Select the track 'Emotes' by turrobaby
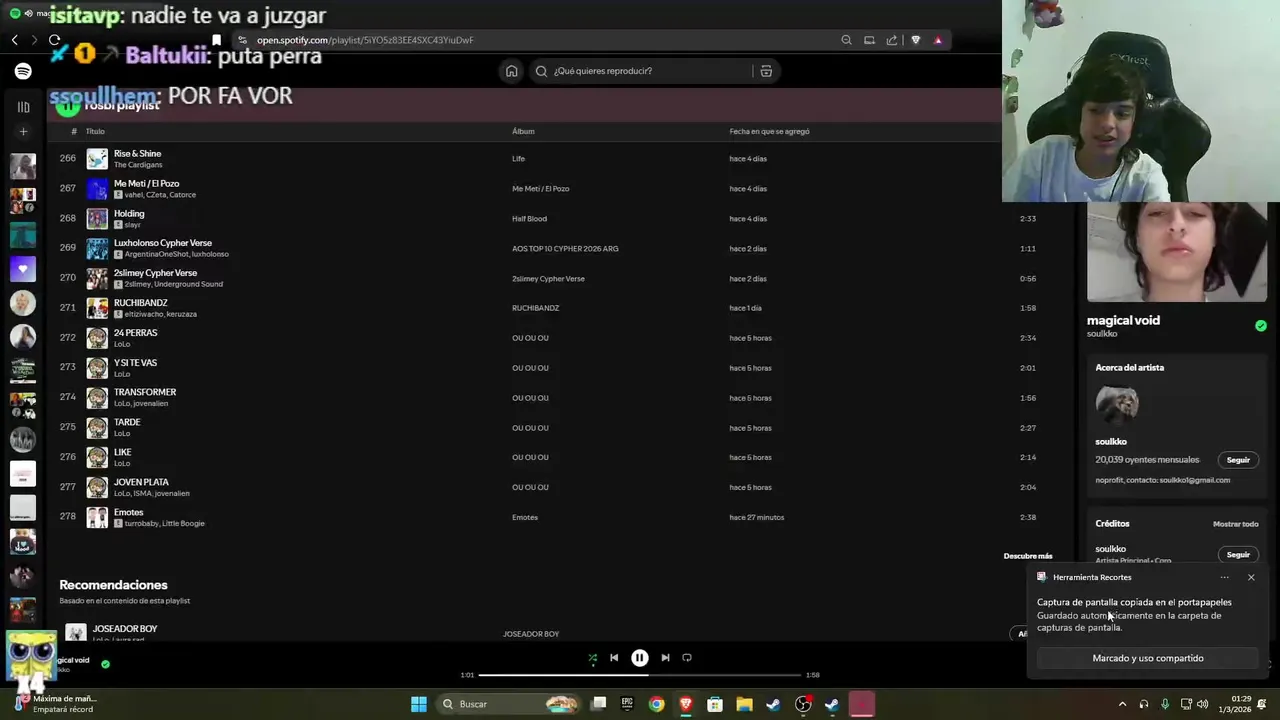1280x720 pixels. [129, 512]
